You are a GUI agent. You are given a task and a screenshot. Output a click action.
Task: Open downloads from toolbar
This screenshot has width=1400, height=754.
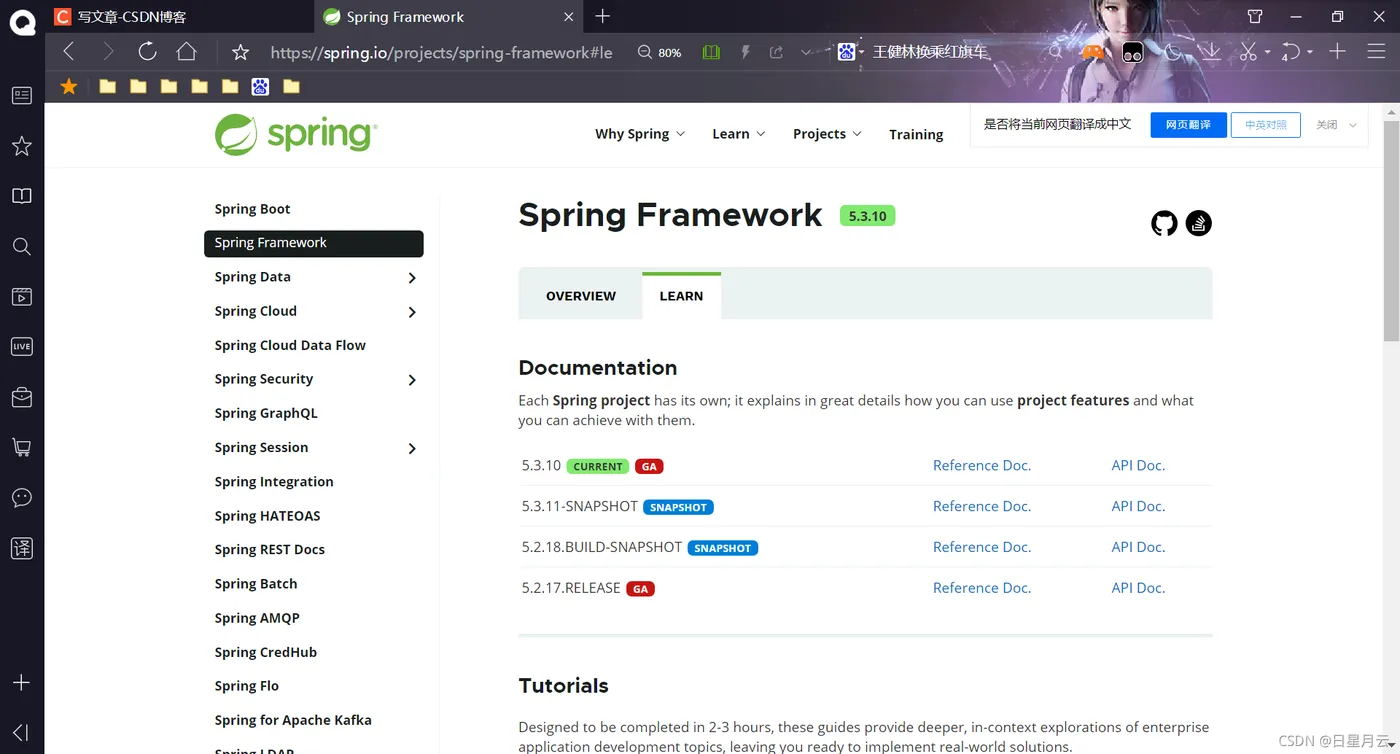tap(1210, 52)
